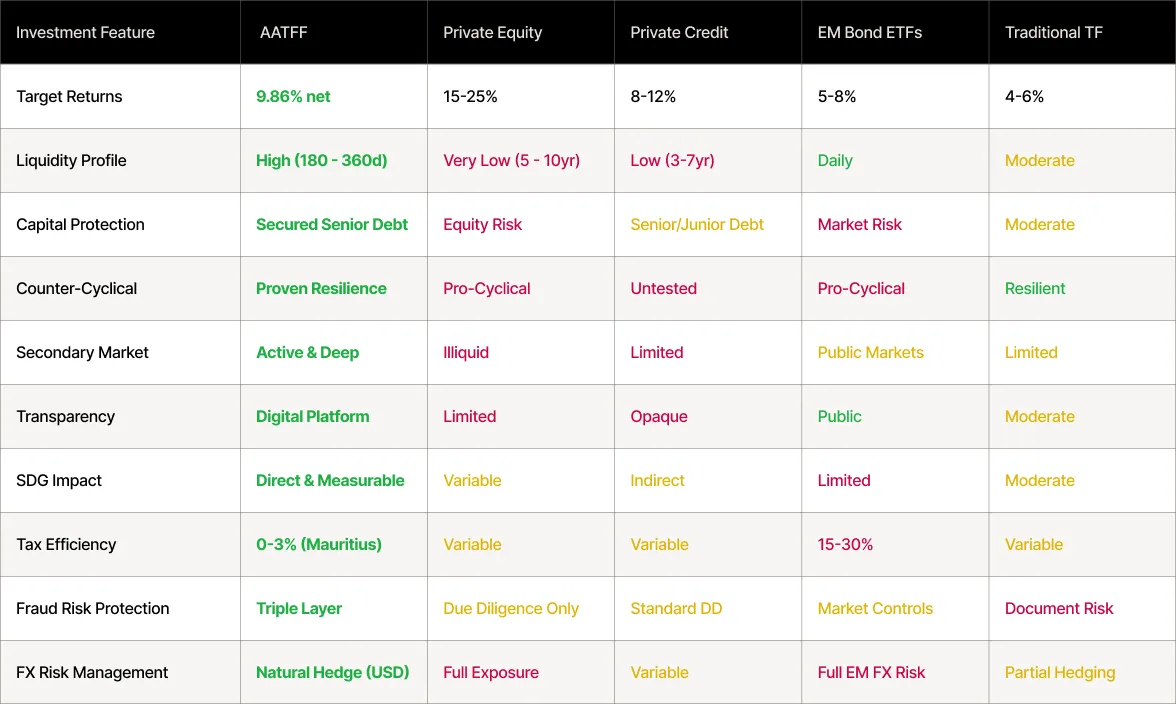The height and width of the screenshot is (704, 1176).
Task: Click the Active & Deep cell
Action: click(x=307, y=352)
